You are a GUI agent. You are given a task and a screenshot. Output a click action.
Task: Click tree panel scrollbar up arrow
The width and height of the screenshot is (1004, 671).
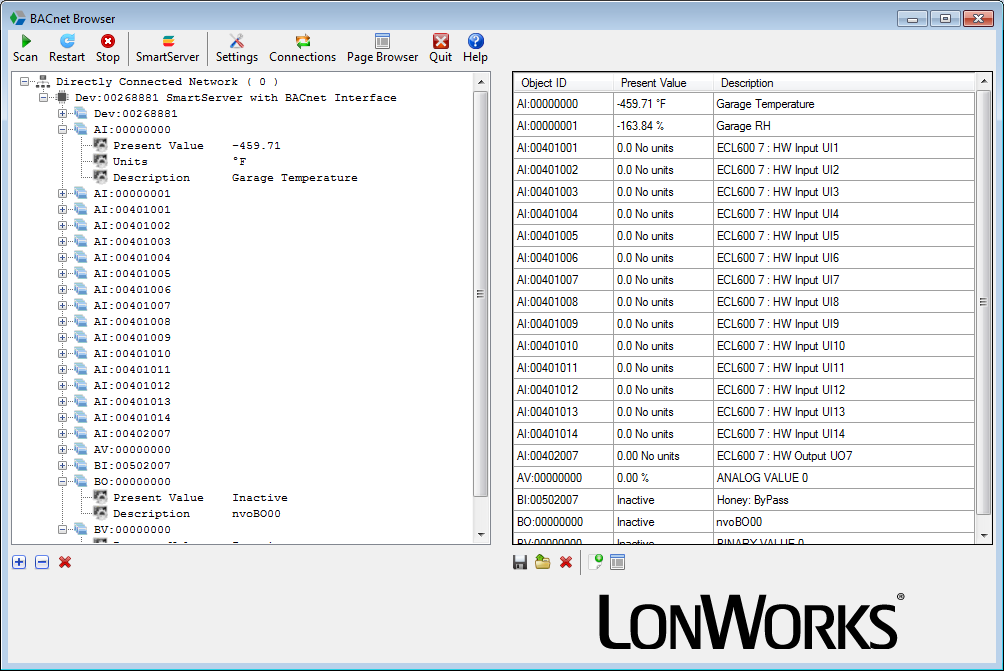tap(481, 82)
